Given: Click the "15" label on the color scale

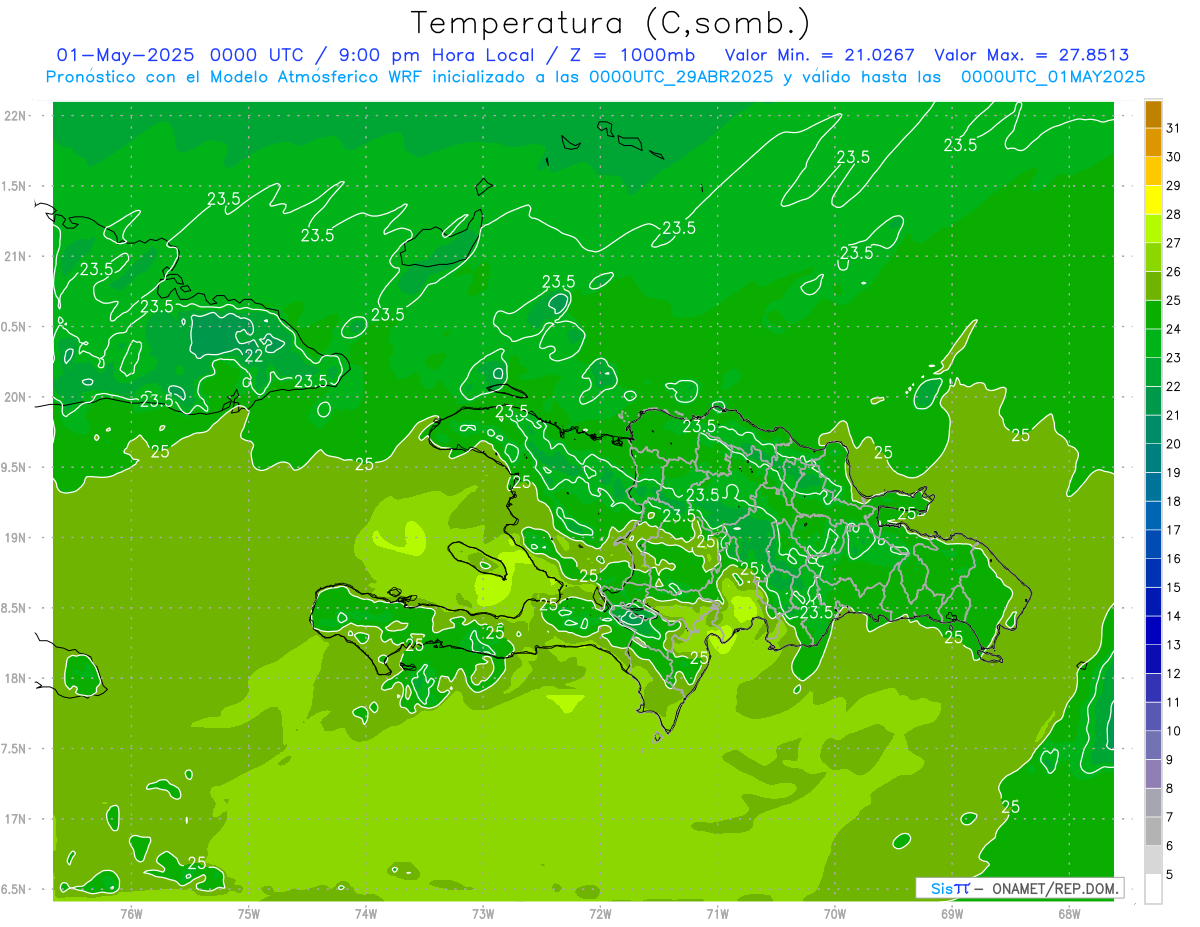Looking at the screenshot, I should pyautogui.click(x=1174, y=587).
